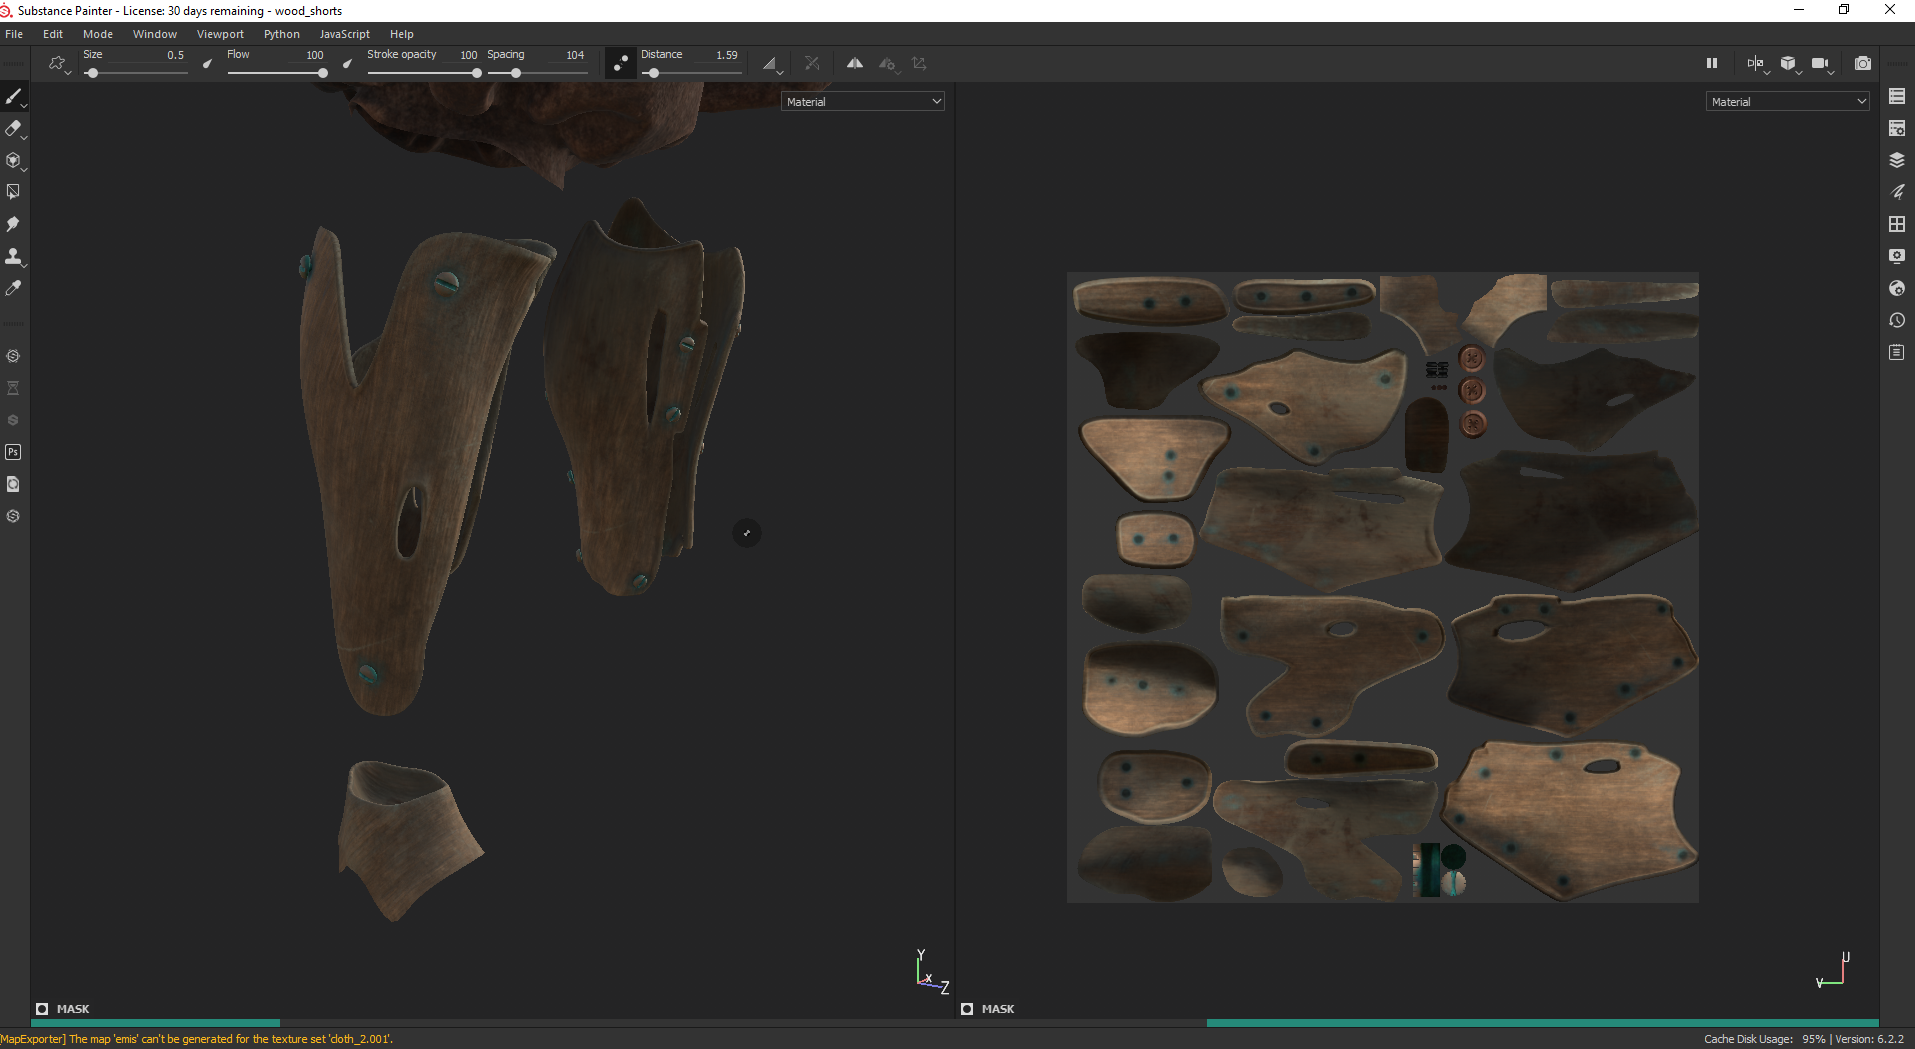Open the camera selection dropdown
The width and height of the screenshot is (1915, 1049).
1822,64
